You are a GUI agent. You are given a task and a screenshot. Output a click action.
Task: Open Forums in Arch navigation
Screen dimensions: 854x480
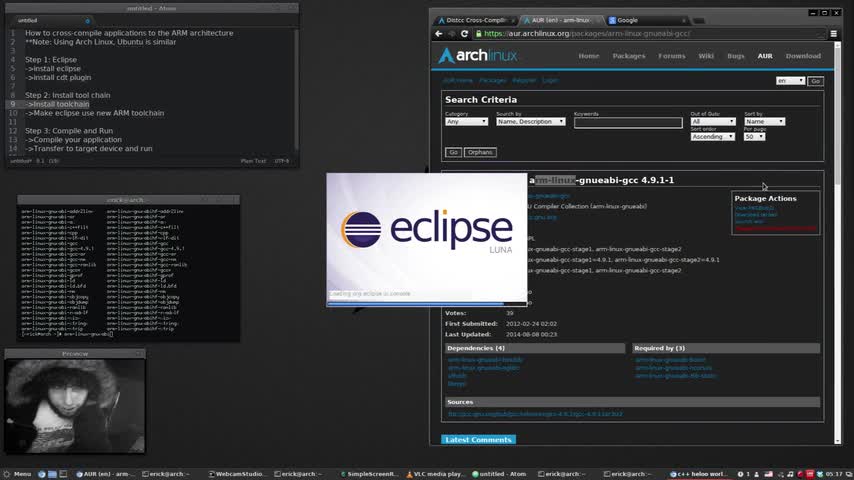pos(672,56)
